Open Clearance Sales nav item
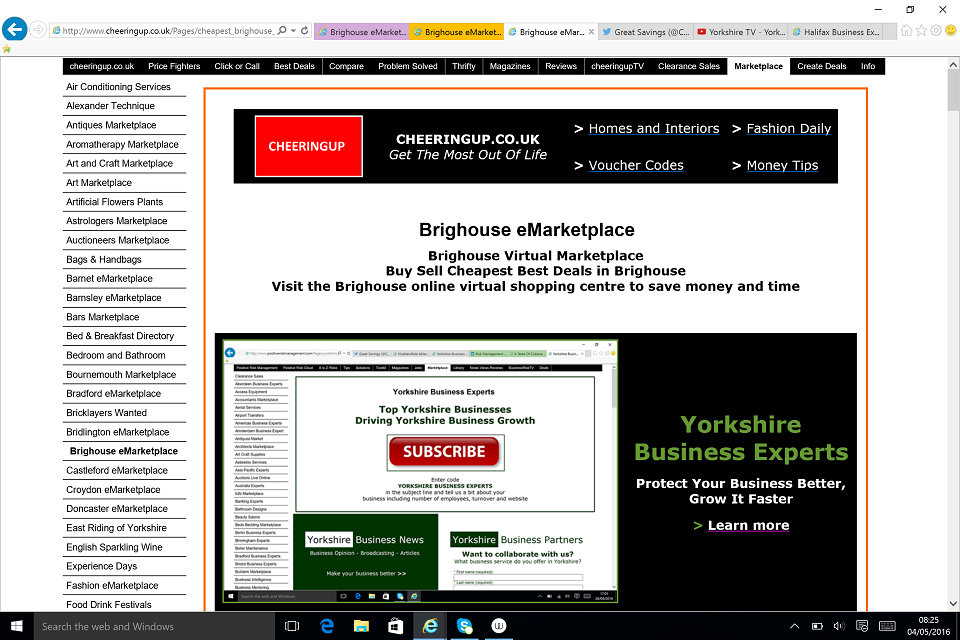The height and width of the screenshot is (640, 960). [x=689, y=66]
